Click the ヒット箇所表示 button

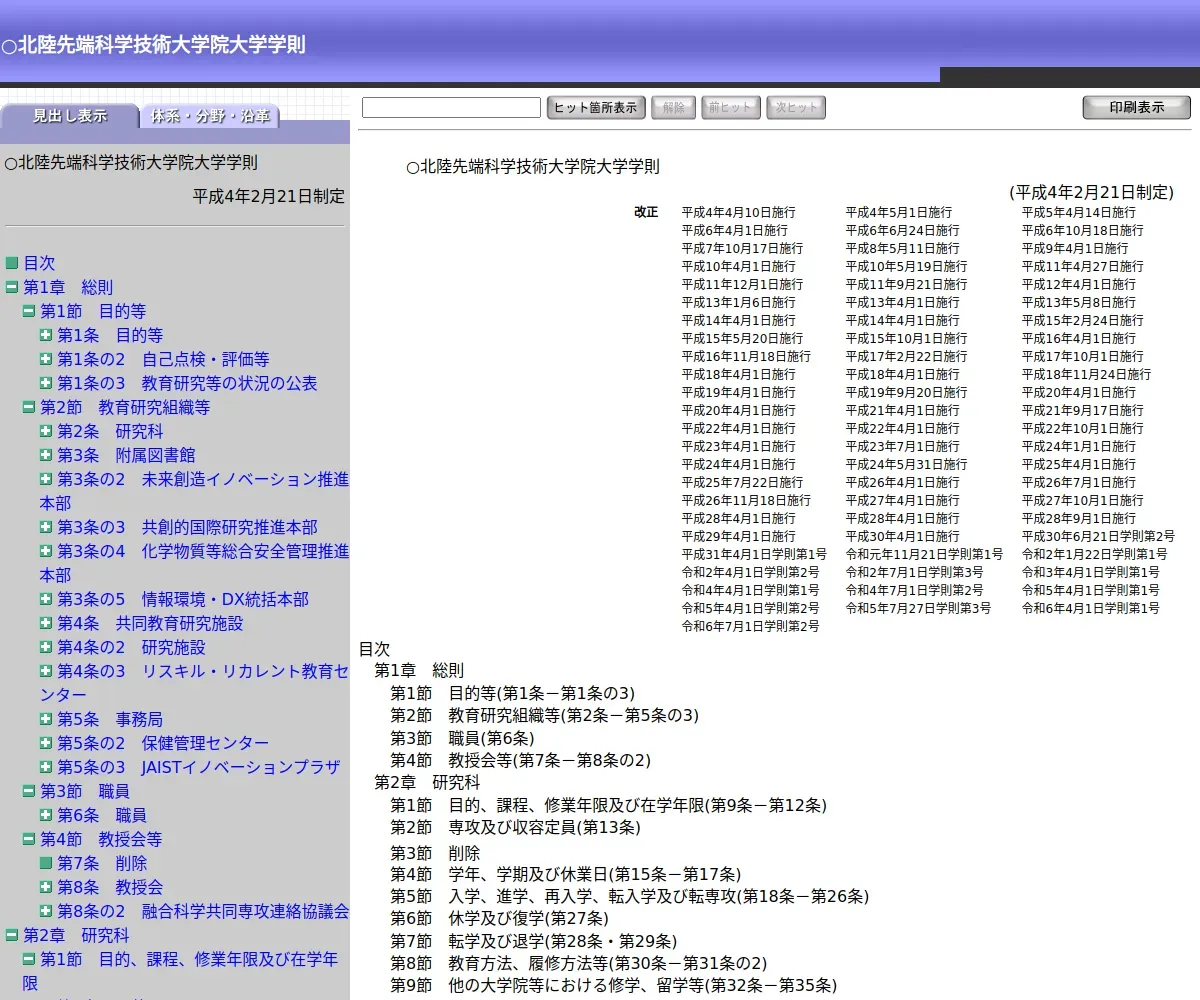[596, 108]
